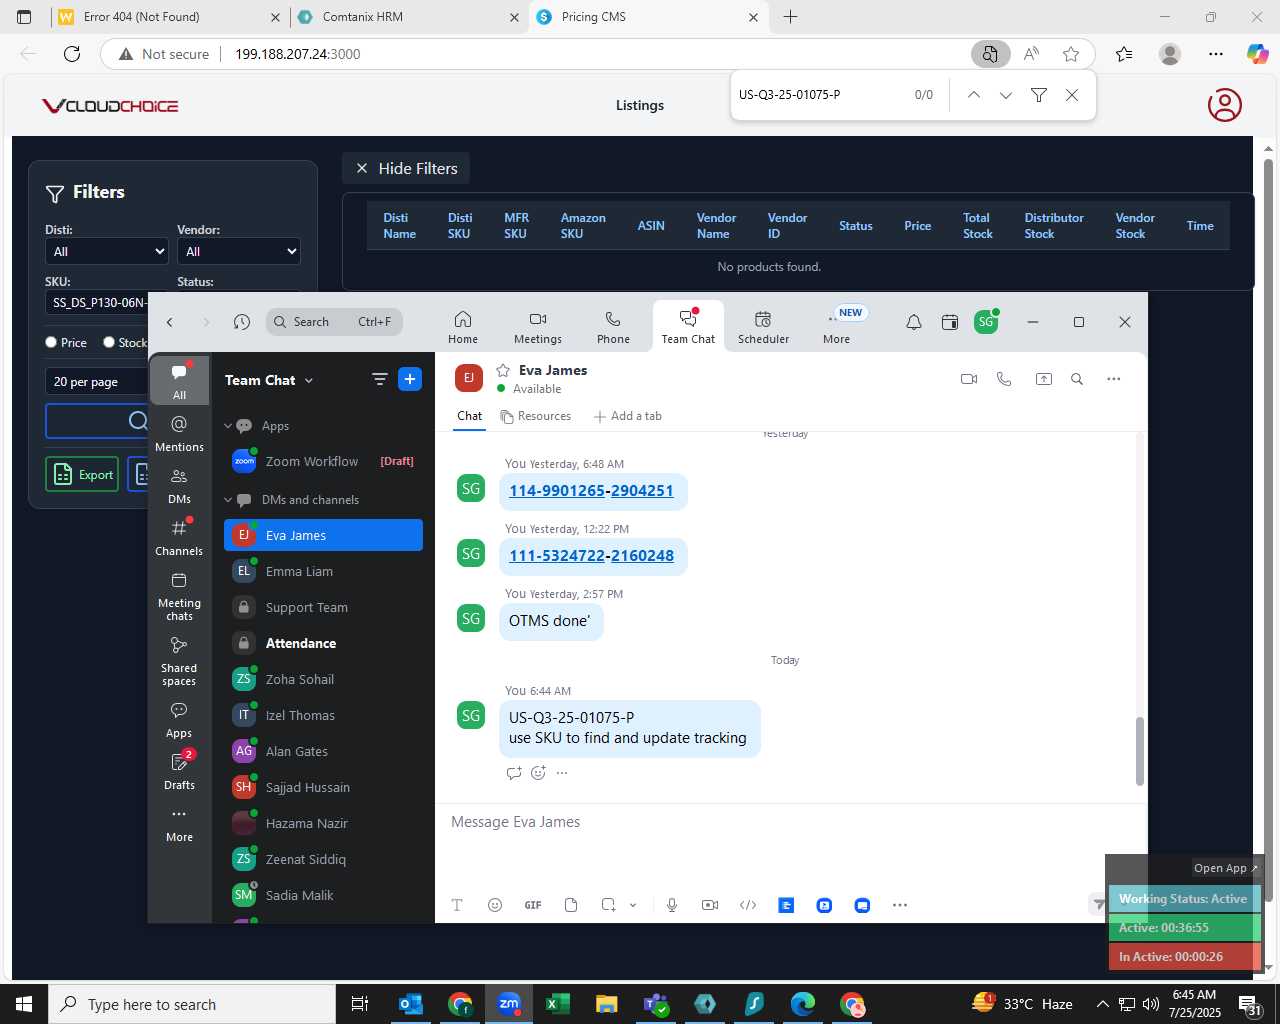Click Open App in tracker widget

(x=1225, y=868)
